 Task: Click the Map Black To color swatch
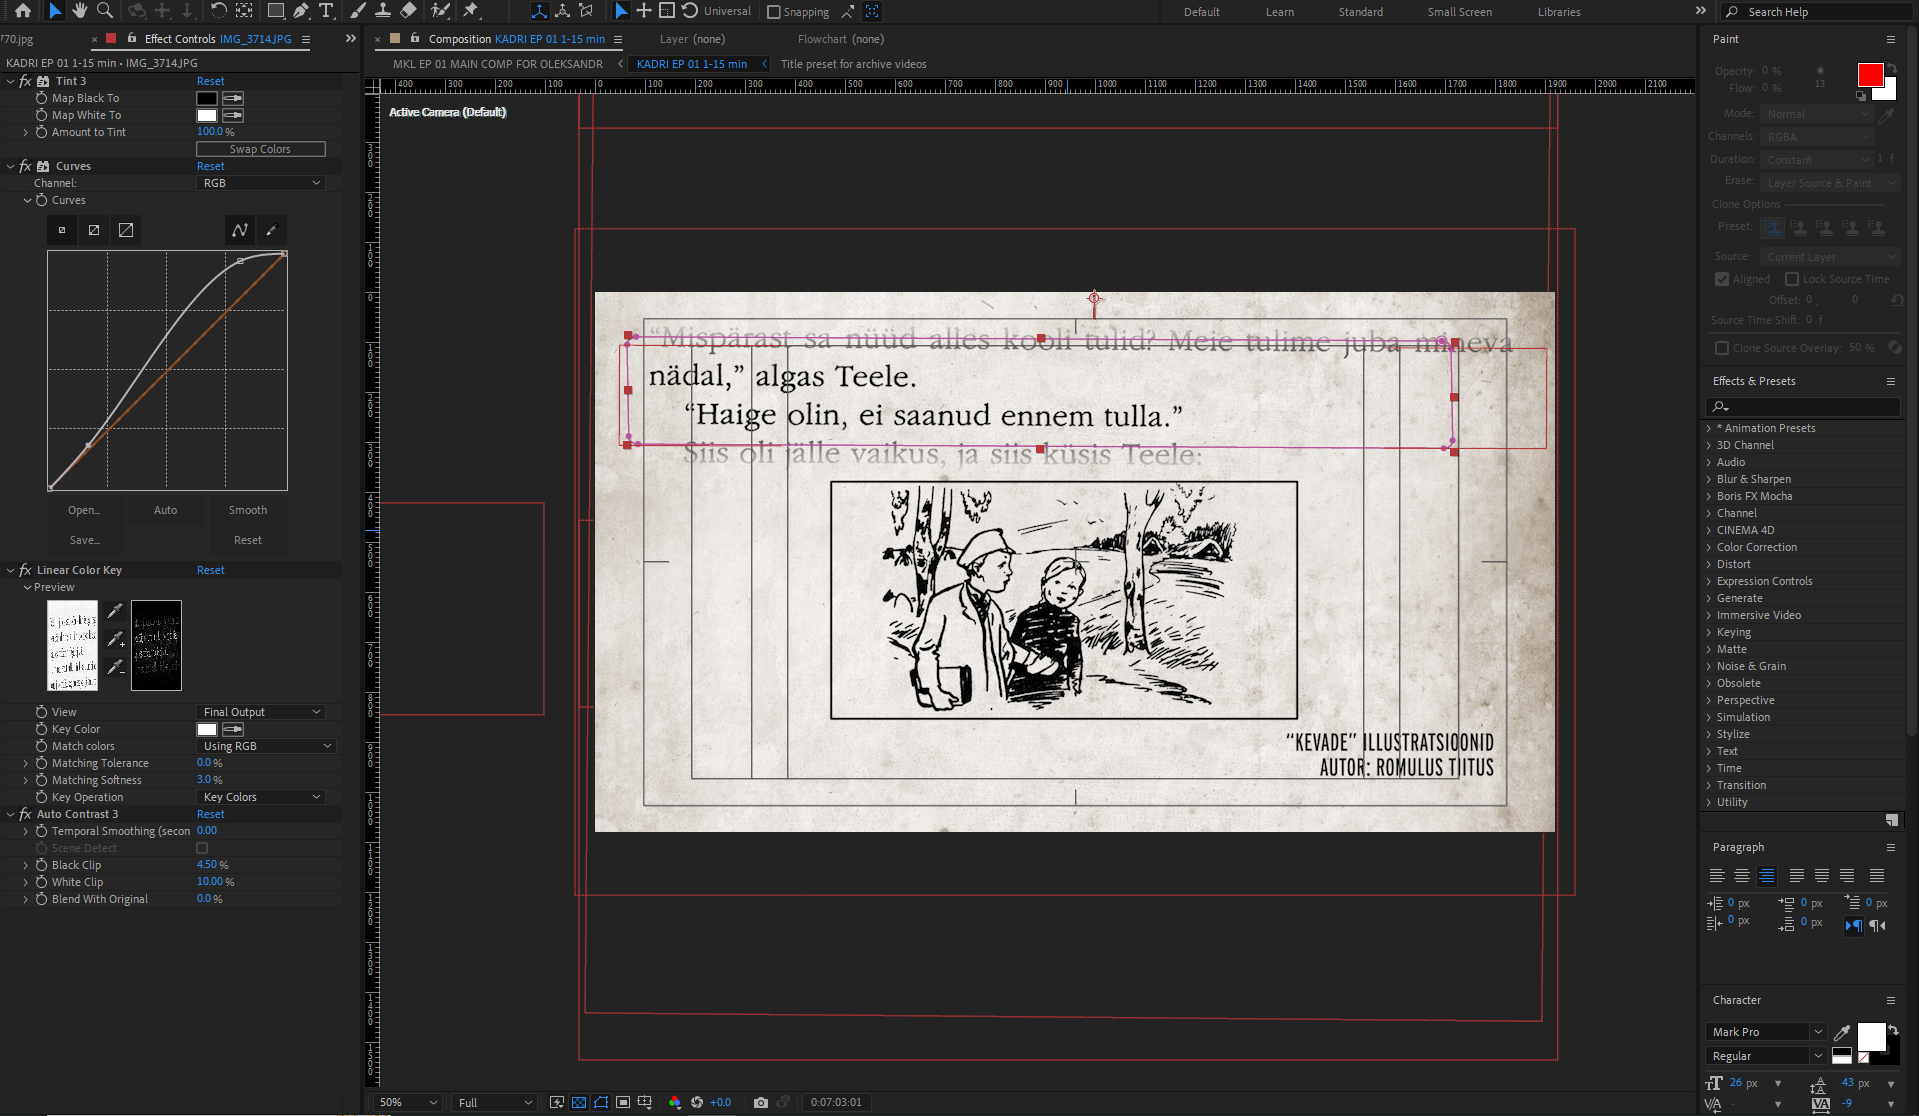pos(207,98)
